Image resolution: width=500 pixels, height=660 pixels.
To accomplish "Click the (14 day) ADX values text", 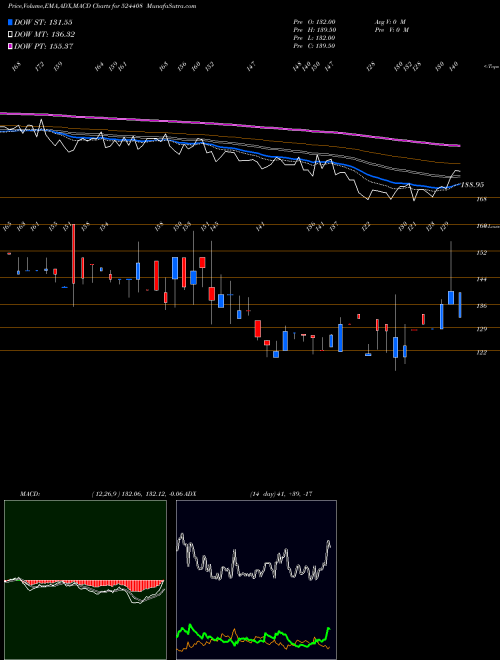I will (x=281, y=493).
